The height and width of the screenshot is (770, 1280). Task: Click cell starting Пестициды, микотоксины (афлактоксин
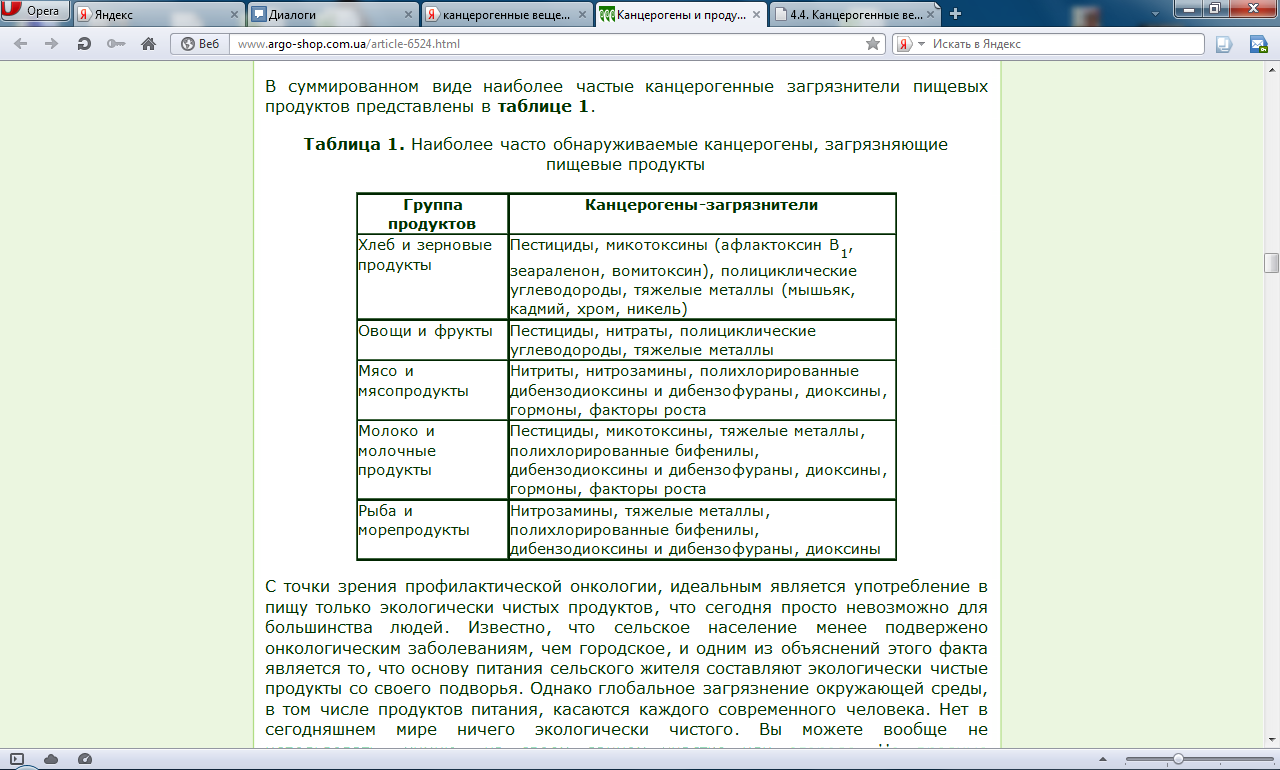702,277
